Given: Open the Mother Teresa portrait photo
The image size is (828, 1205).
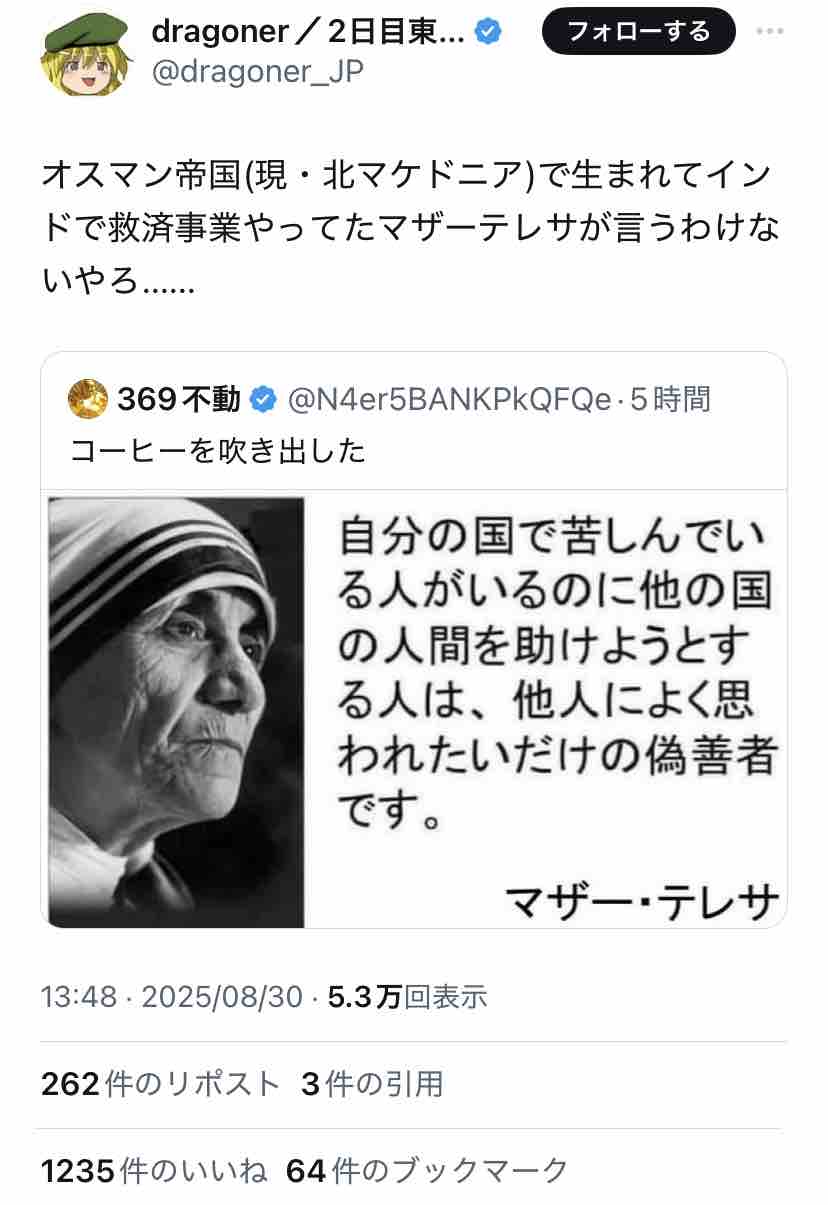Looking at the screenshot, I should coord(177,712).
